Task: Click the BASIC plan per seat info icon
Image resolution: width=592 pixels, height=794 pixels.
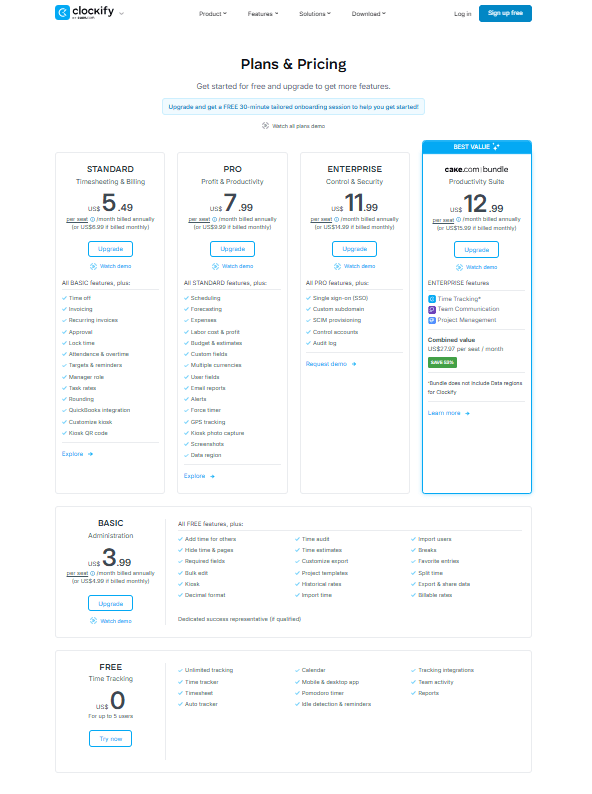Action: tap(93, 574)
